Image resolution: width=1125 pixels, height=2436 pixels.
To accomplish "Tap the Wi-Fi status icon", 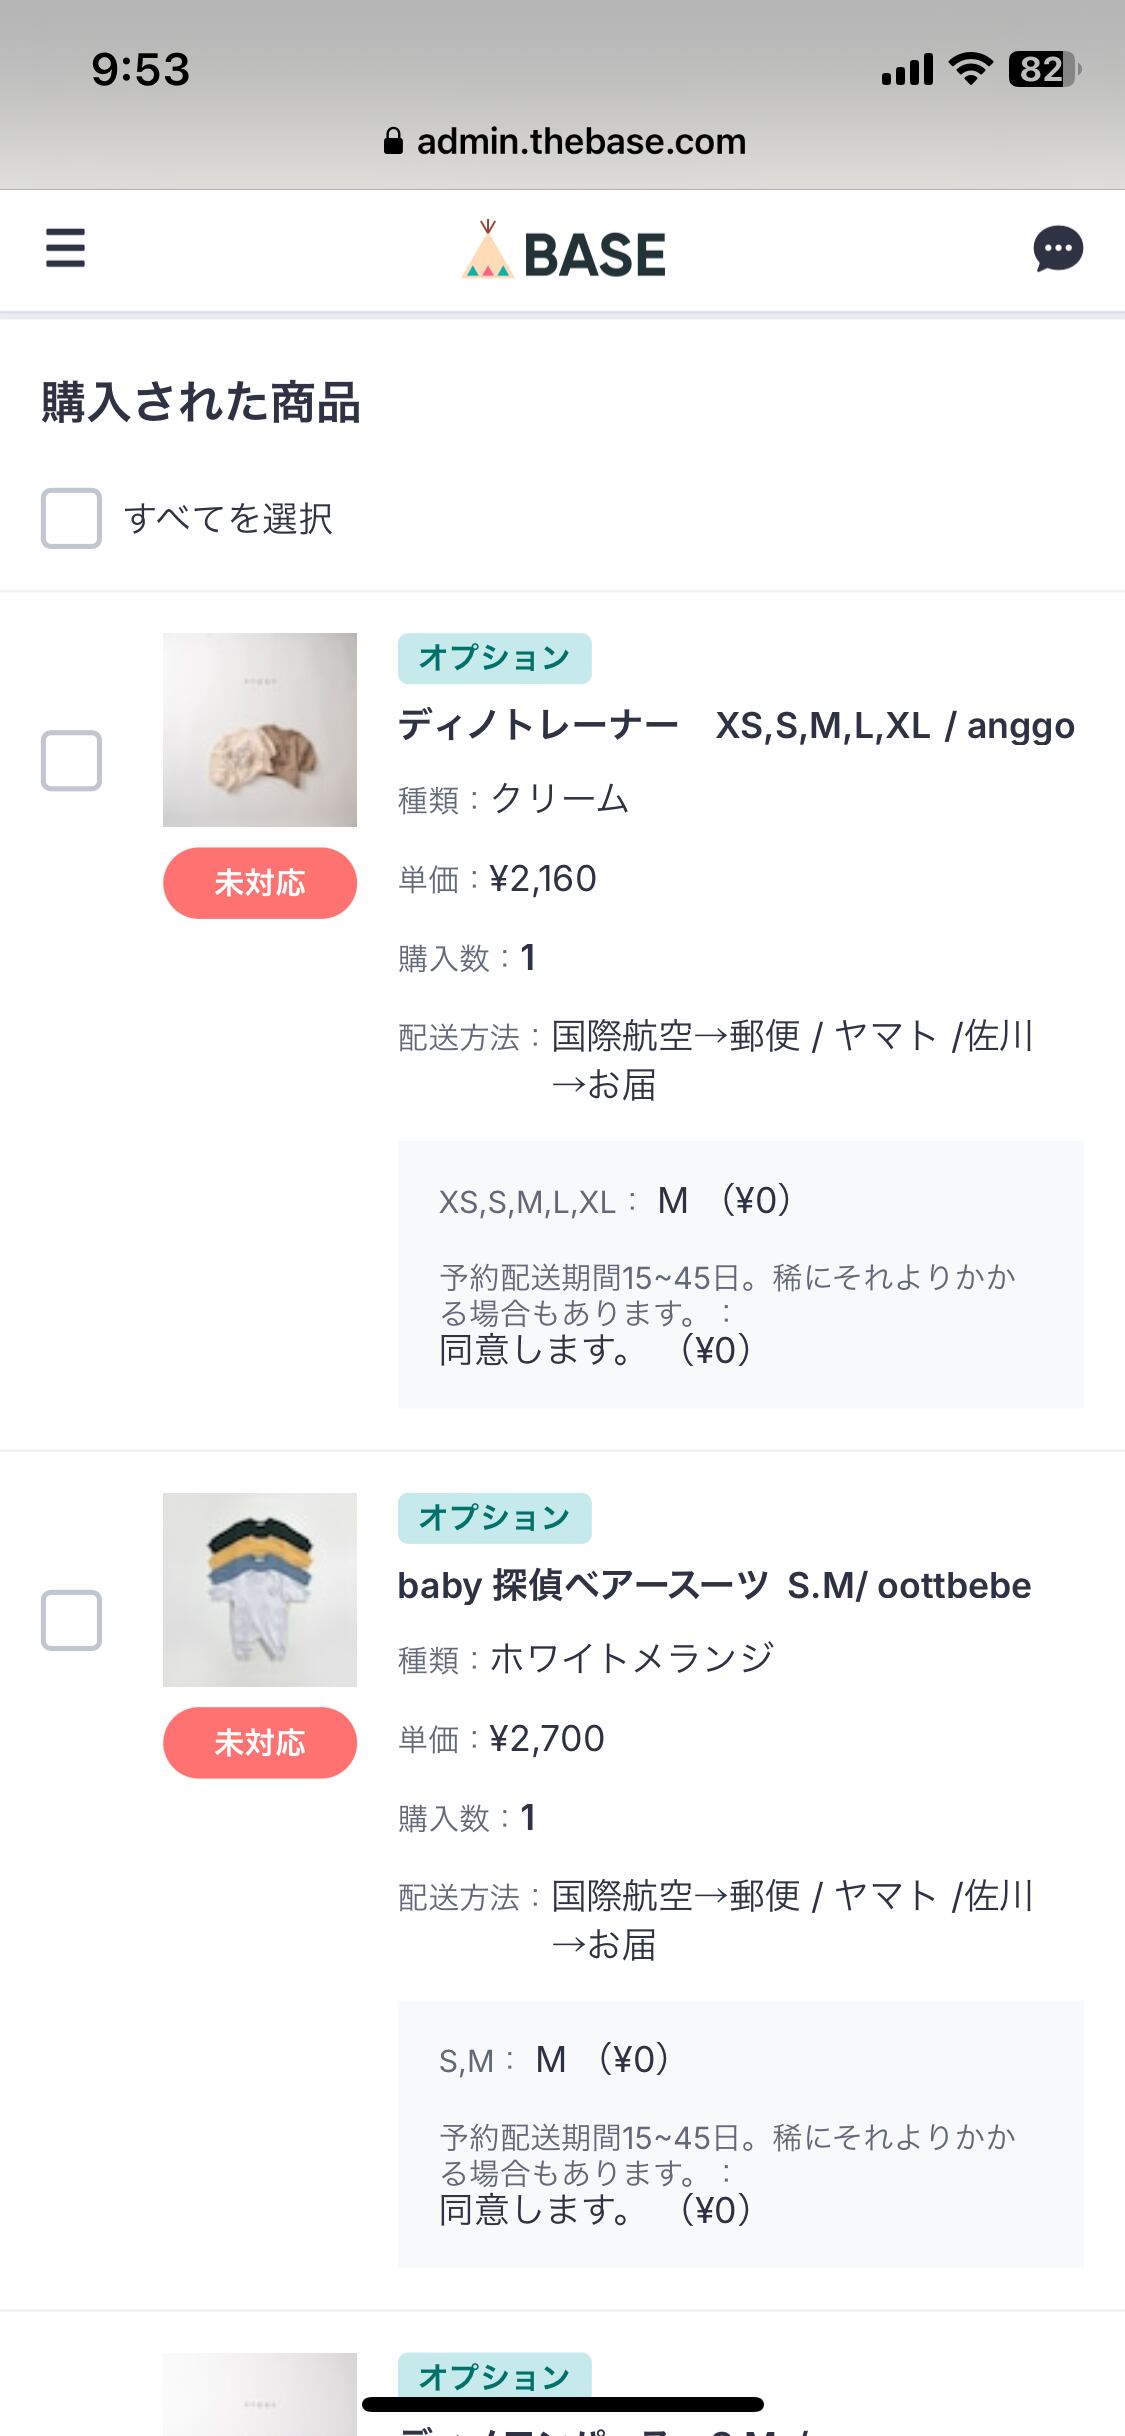I will [x=969, y=69].
